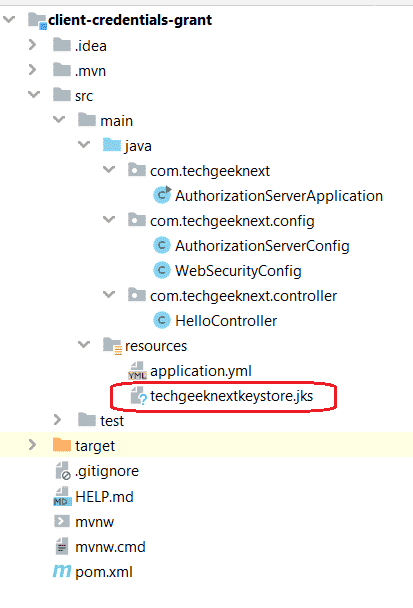Select the mvnw.cmd file
This screenshot has height=608, width=413.
coord(110,547)
